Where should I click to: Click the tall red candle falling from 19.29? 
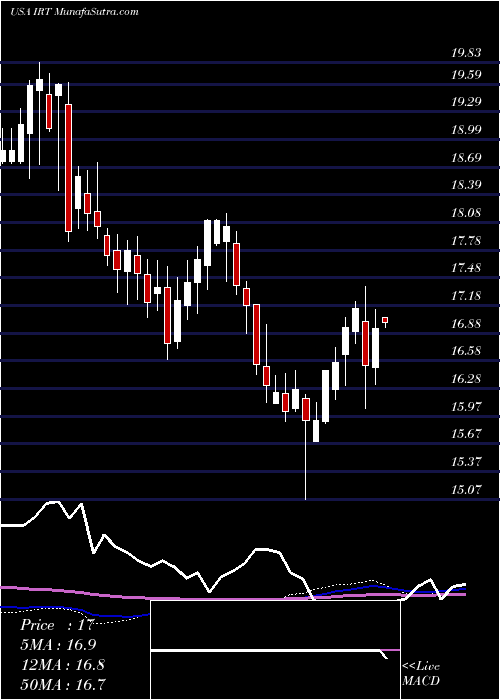click(68, 168)
